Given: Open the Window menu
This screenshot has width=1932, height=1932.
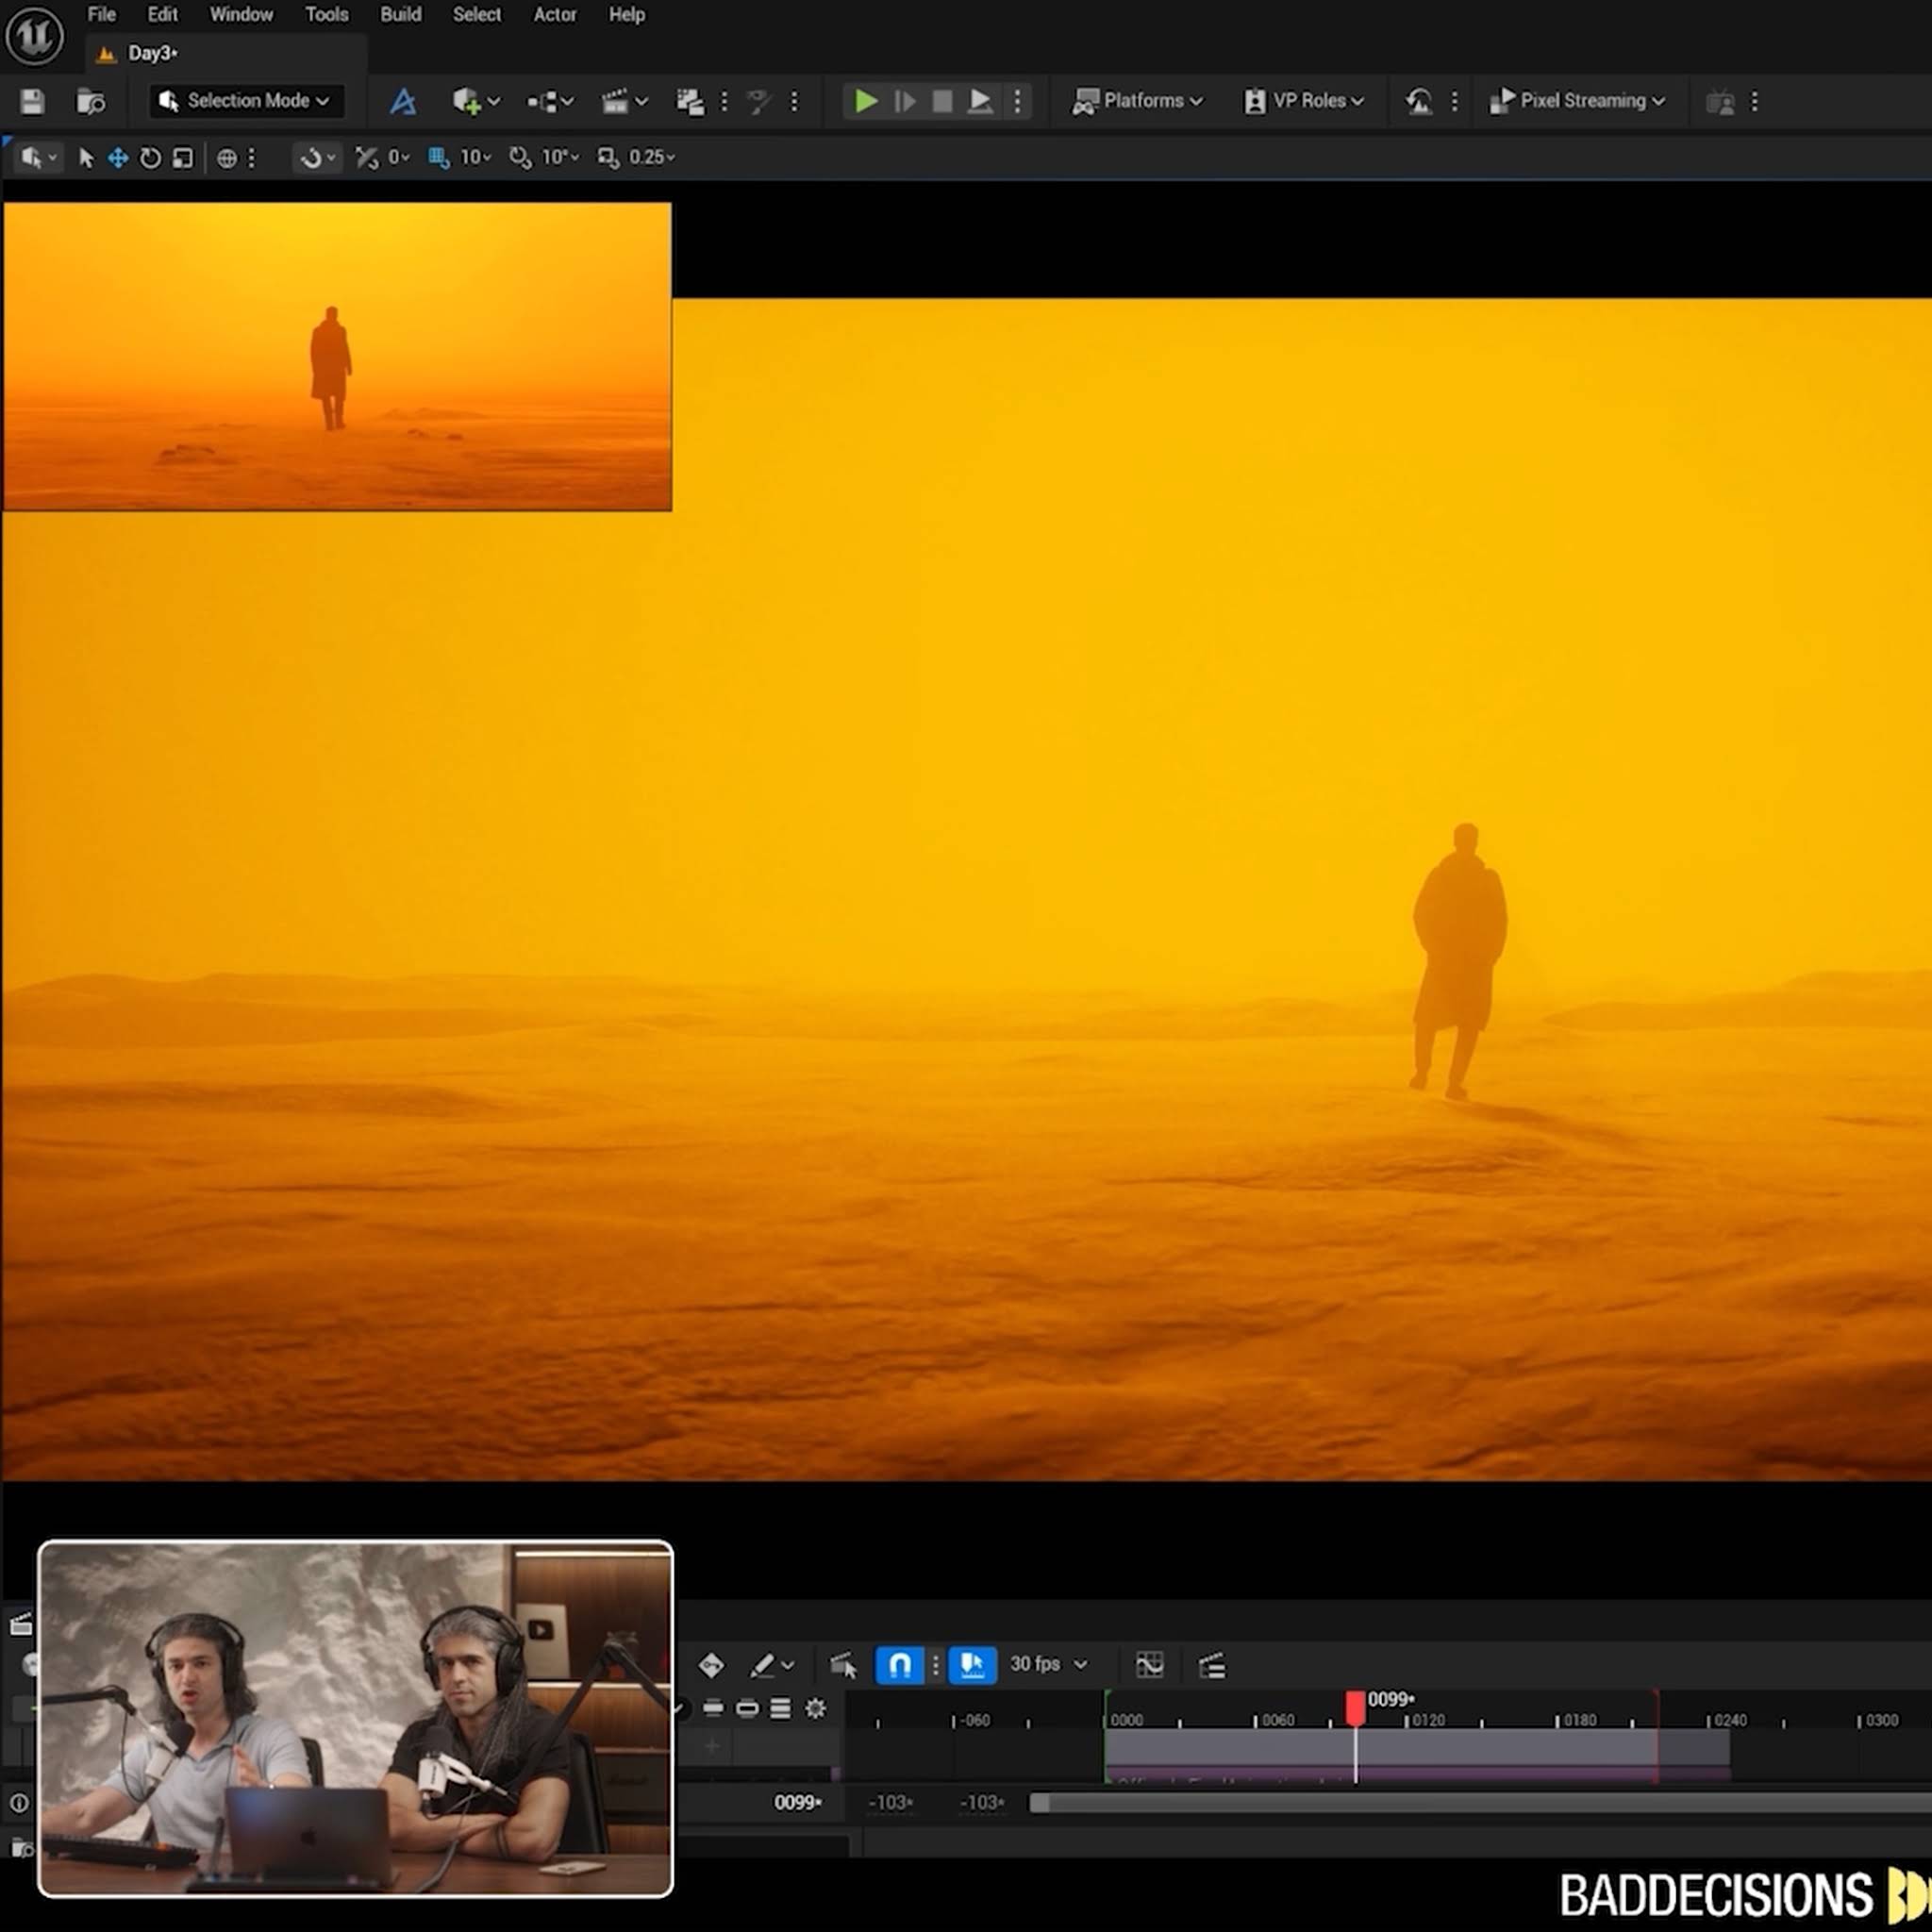Looking at the screenshot, I should click(x=241, y=15).
